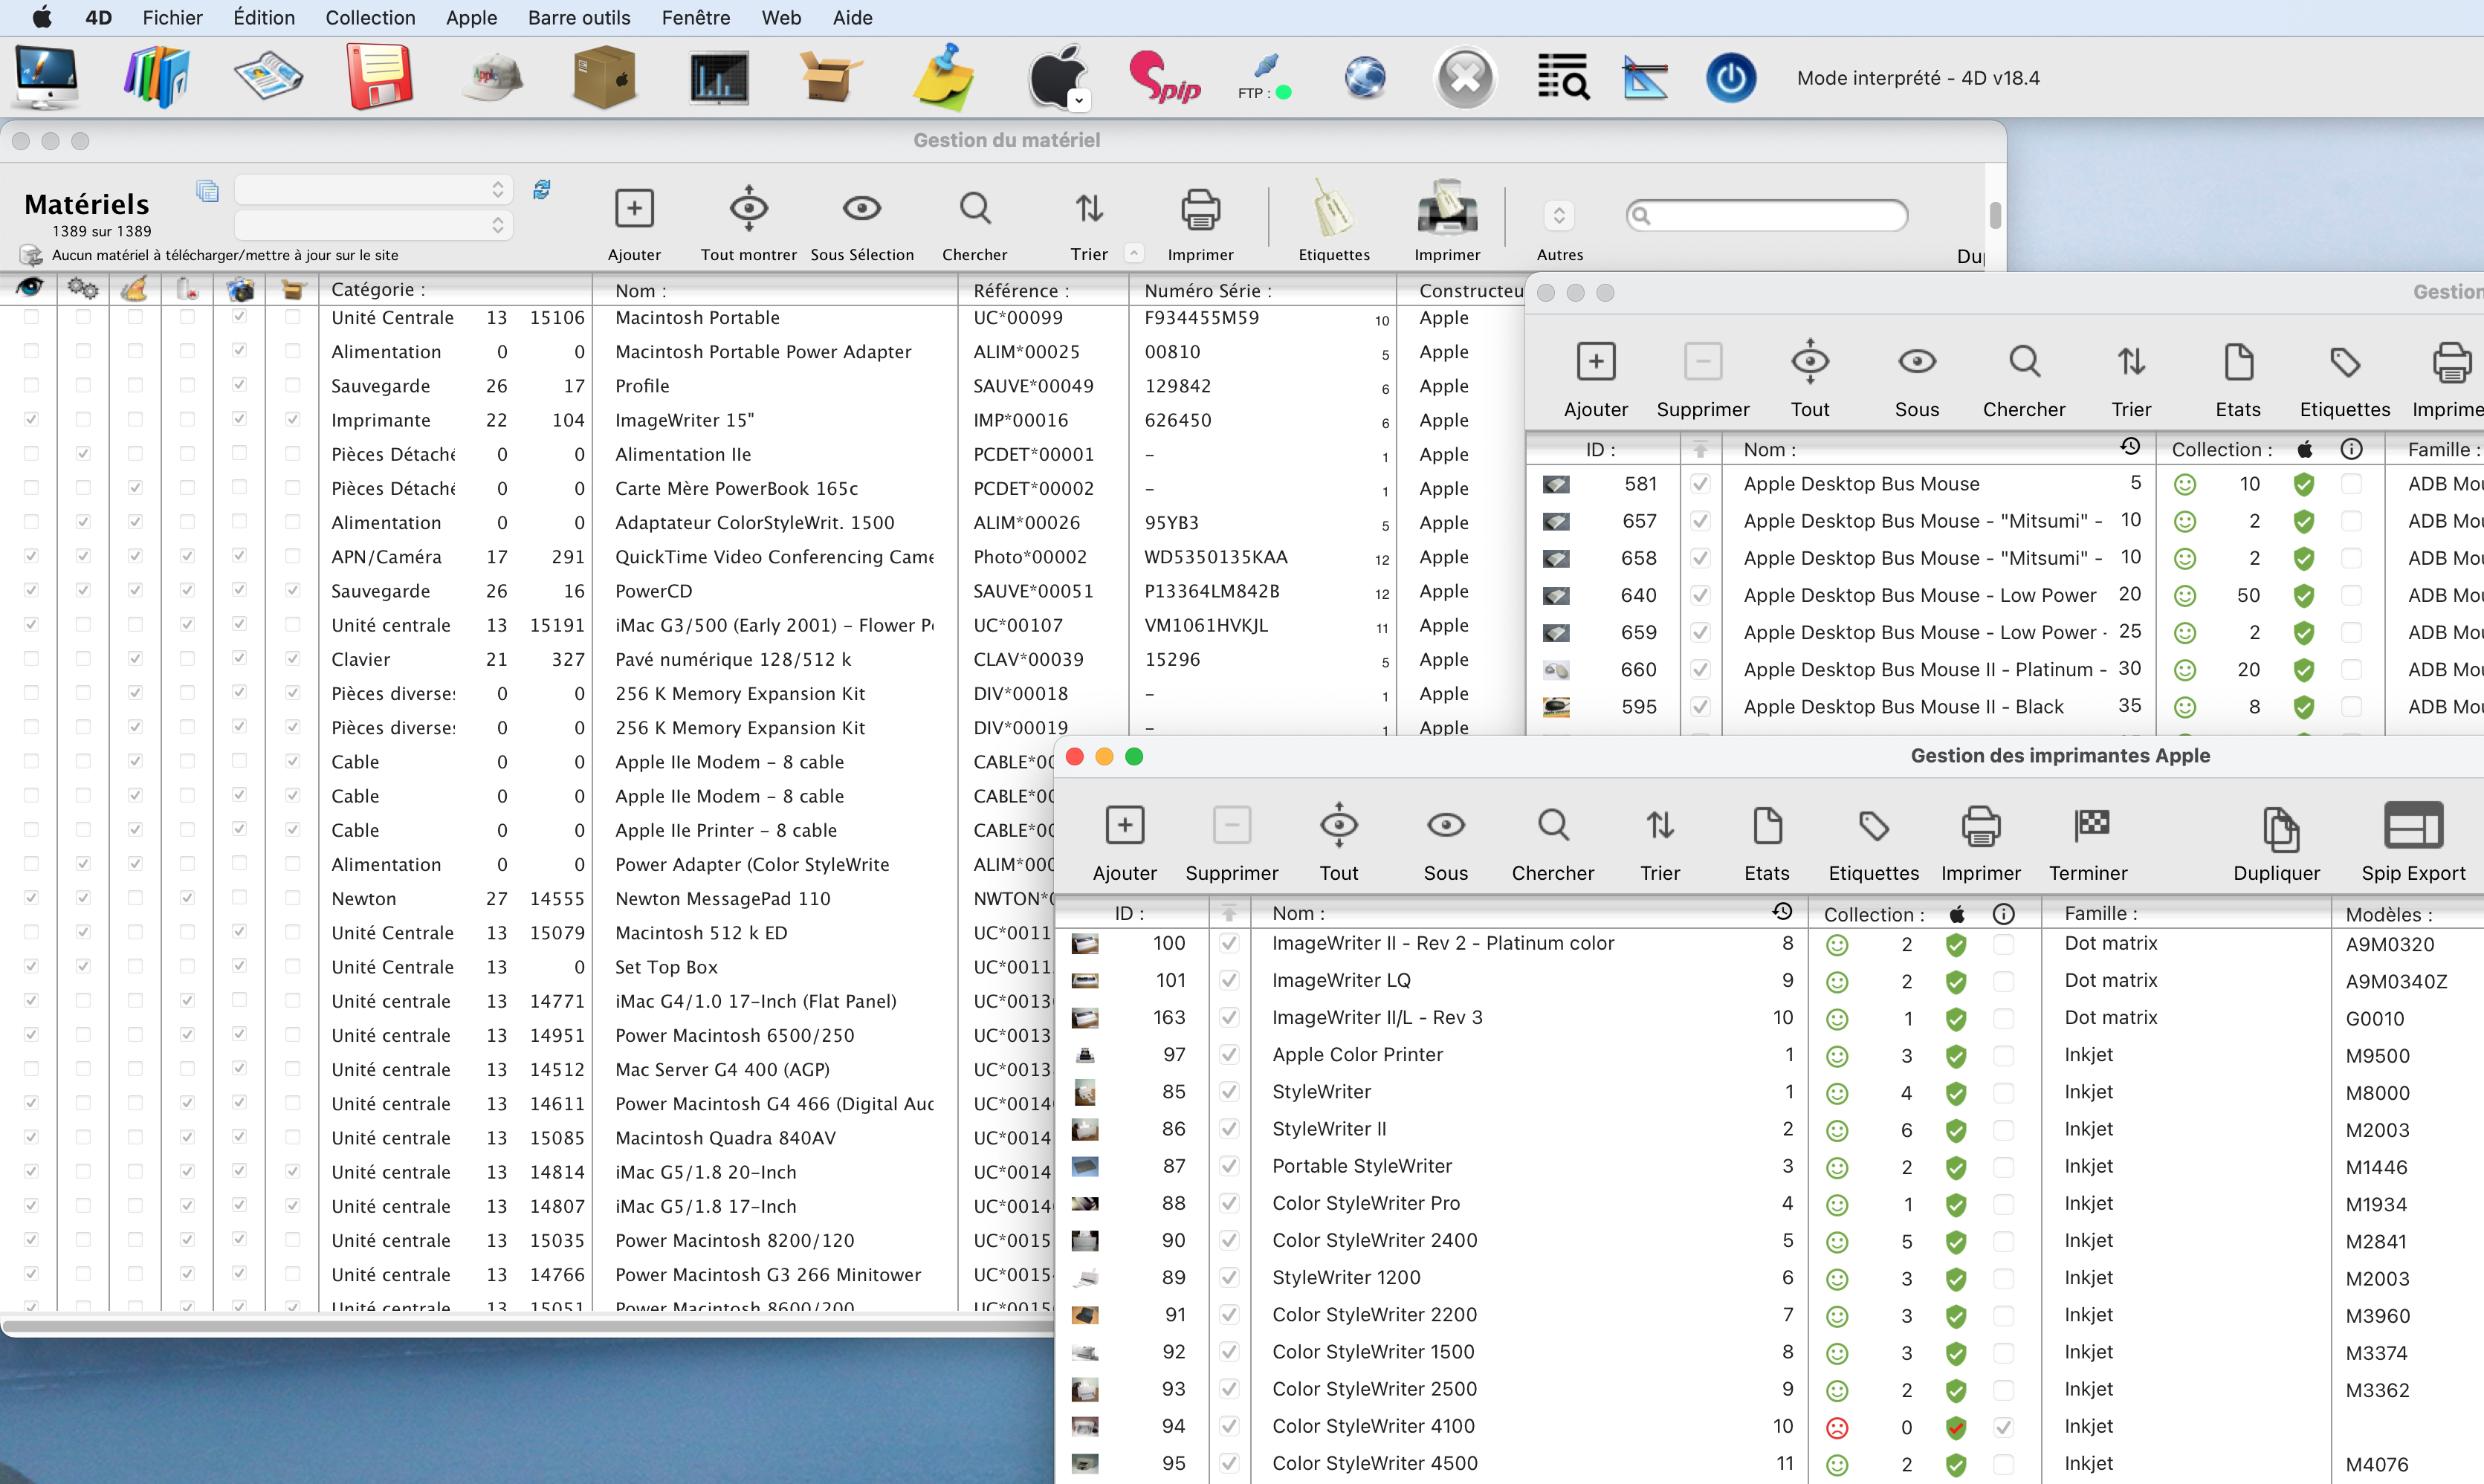The image size is (2484, 1484).
Task: Click Supprimer in printers window toolbar
Action: click(1231, 845)
